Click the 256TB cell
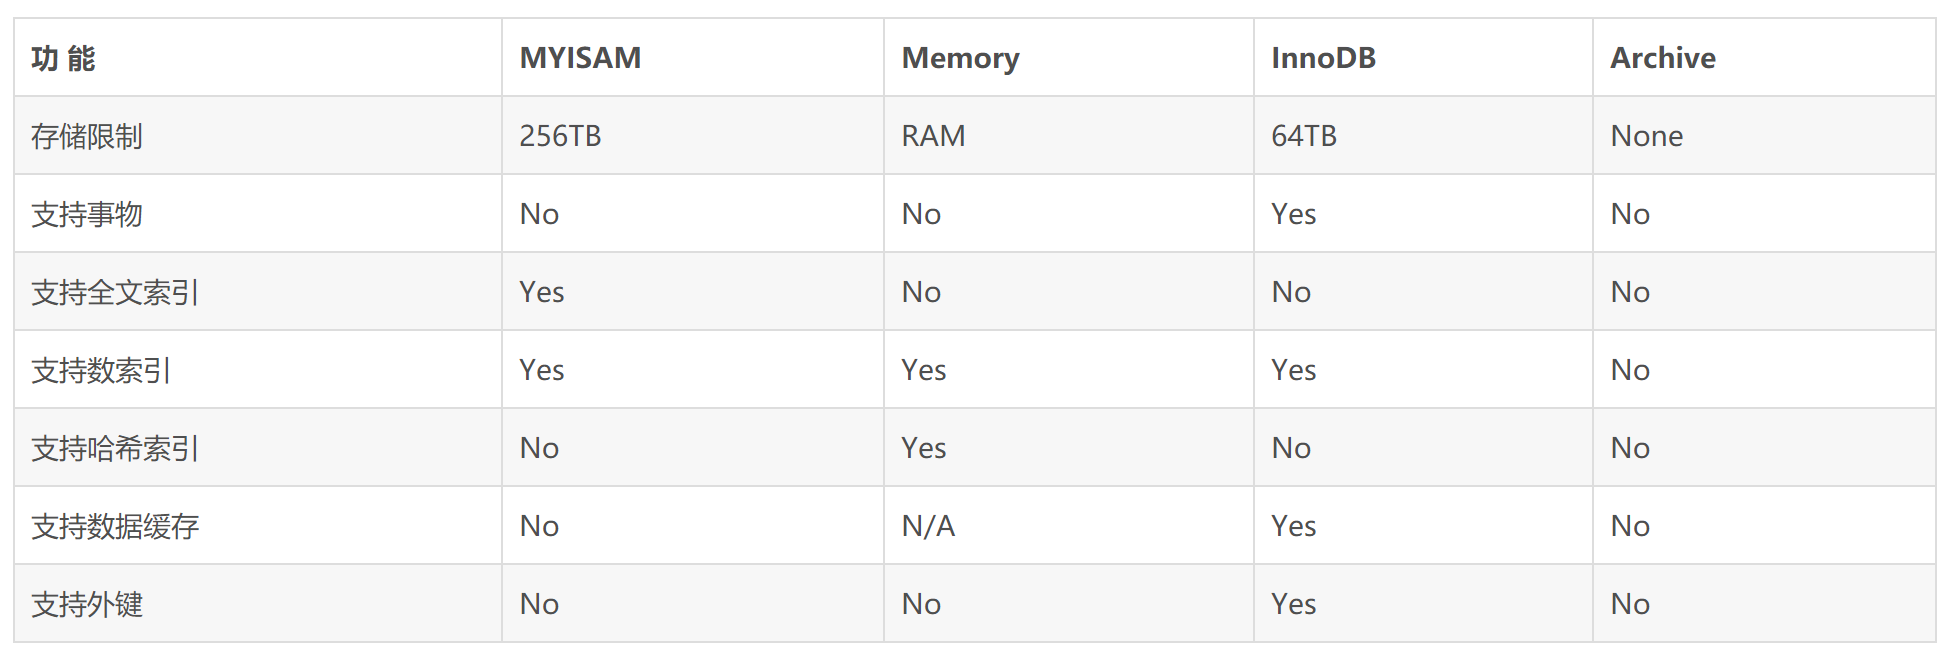The height and width of the screenshot is (649, 1951). click(x=560, y=136)
